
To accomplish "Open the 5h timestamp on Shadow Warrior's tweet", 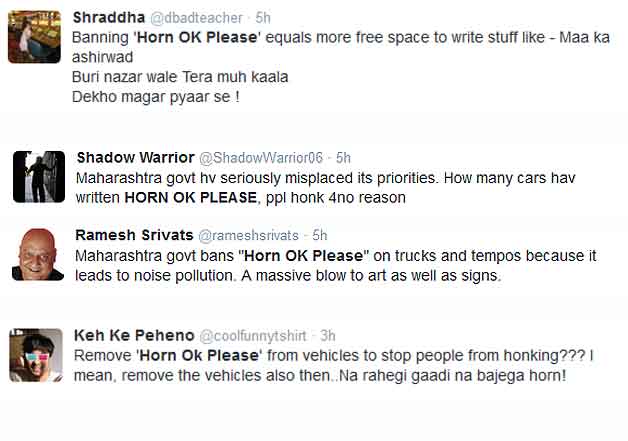I will click(343, 158).
